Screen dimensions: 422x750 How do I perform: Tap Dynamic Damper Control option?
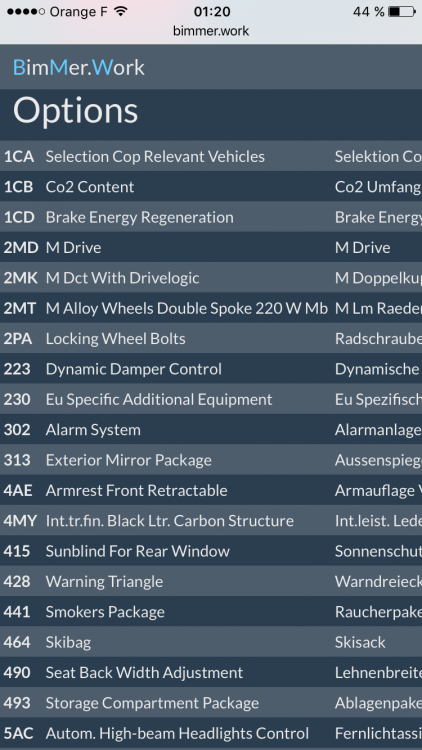(211, 369)
